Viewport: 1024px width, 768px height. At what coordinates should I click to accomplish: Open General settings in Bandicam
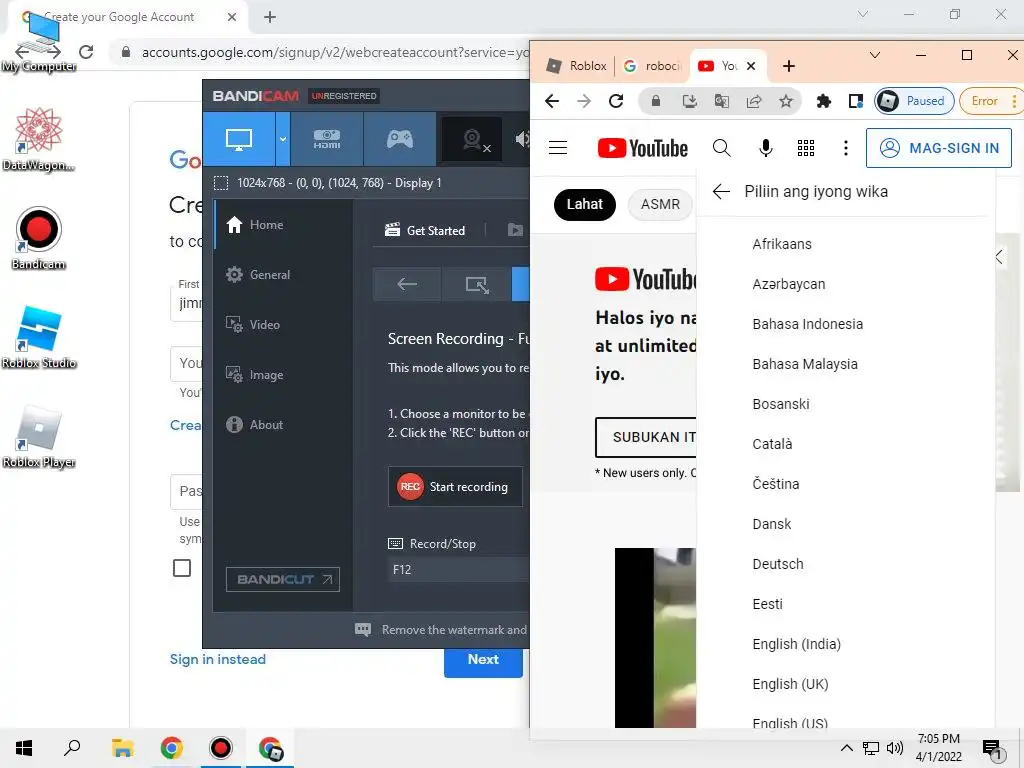258,275
